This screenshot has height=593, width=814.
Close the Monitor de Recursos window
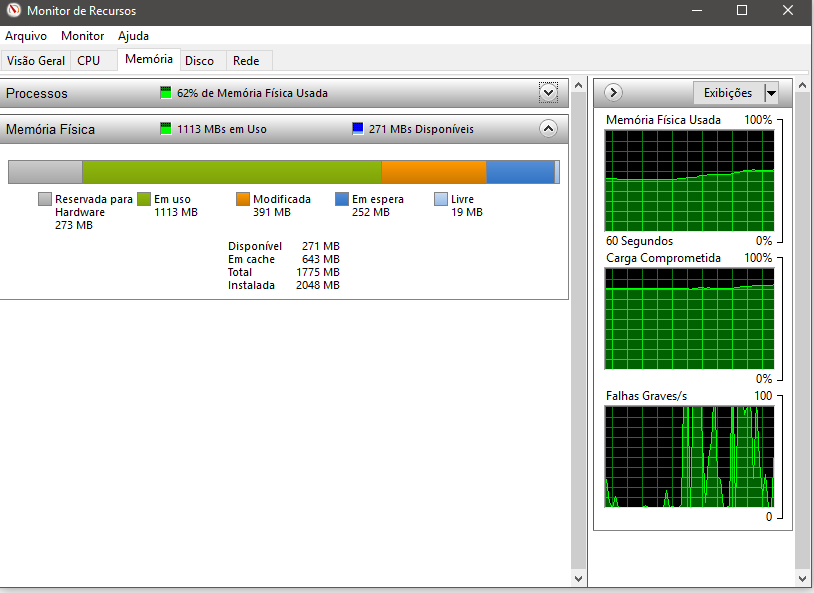pyautogui.click(x=788, y=10)
